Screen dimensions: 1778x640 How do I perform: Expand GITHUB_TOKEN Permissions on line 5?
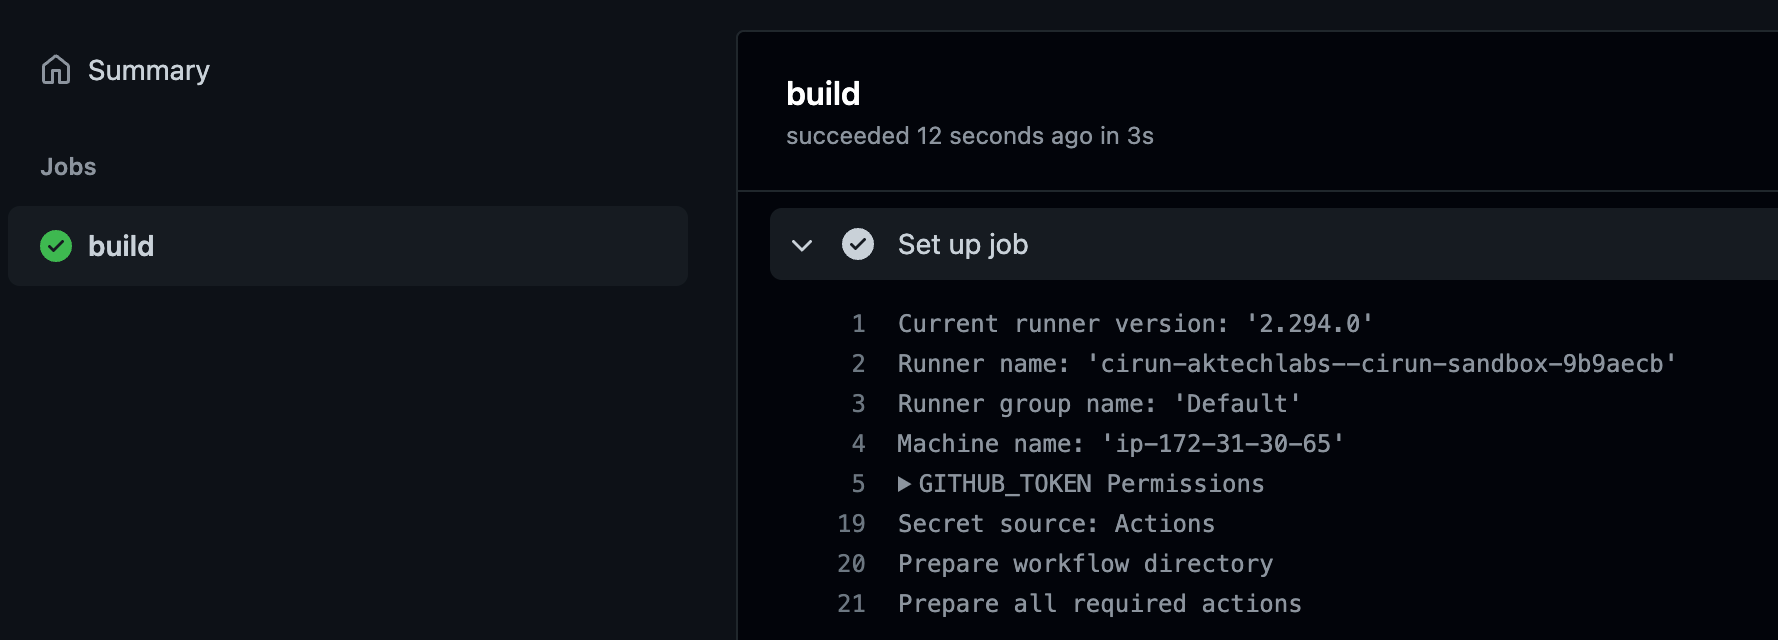click(903, 483)
